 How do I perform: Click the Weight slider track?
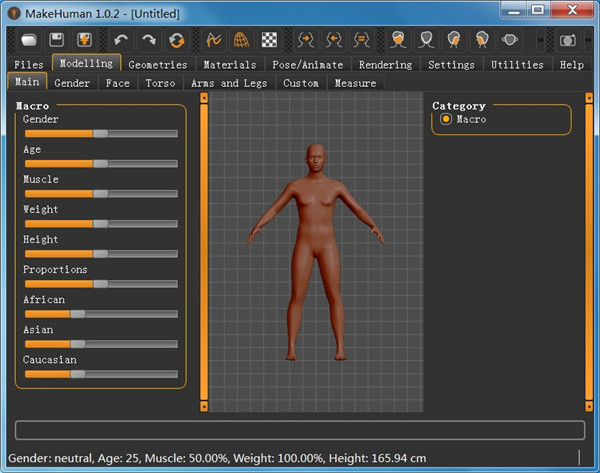100,223
